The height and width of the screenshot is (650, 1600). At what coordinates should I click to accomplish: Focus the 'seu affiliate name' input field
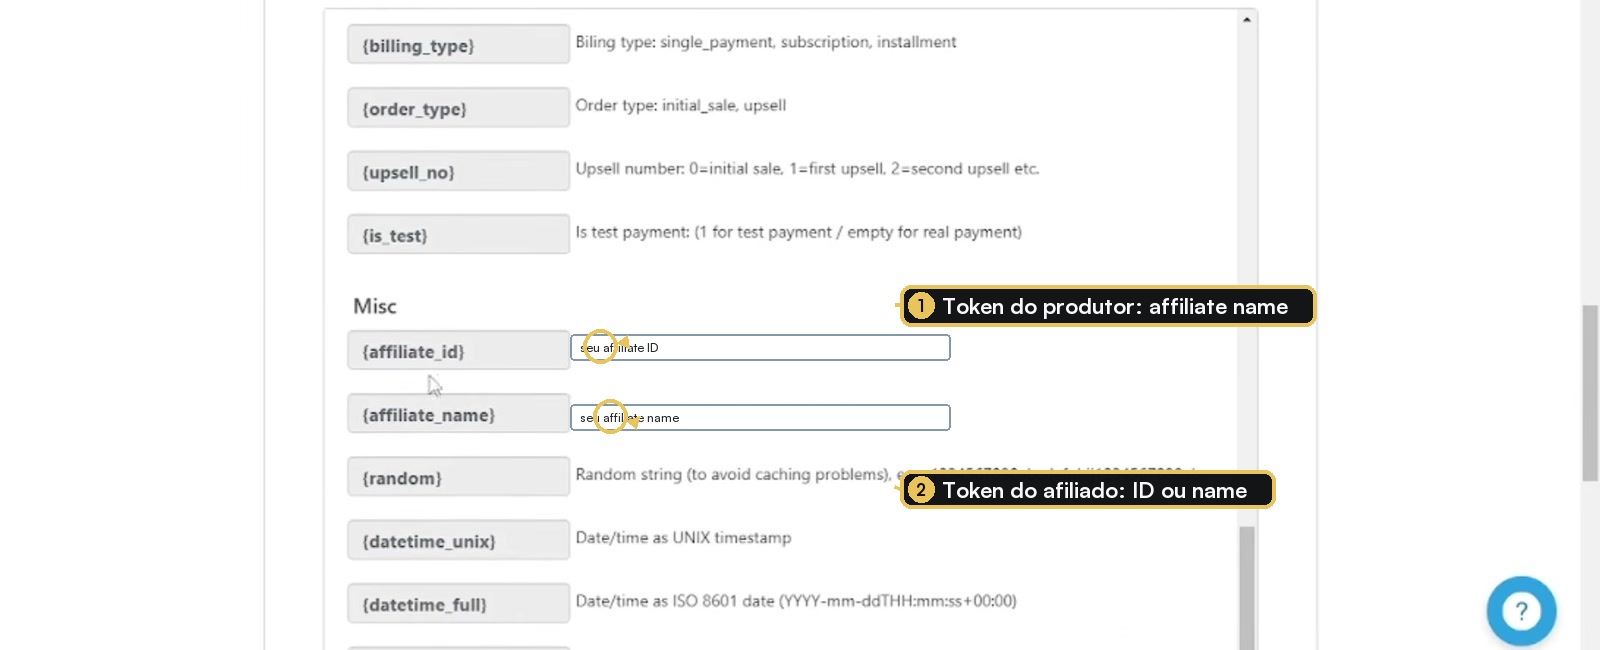coord(760,418)
